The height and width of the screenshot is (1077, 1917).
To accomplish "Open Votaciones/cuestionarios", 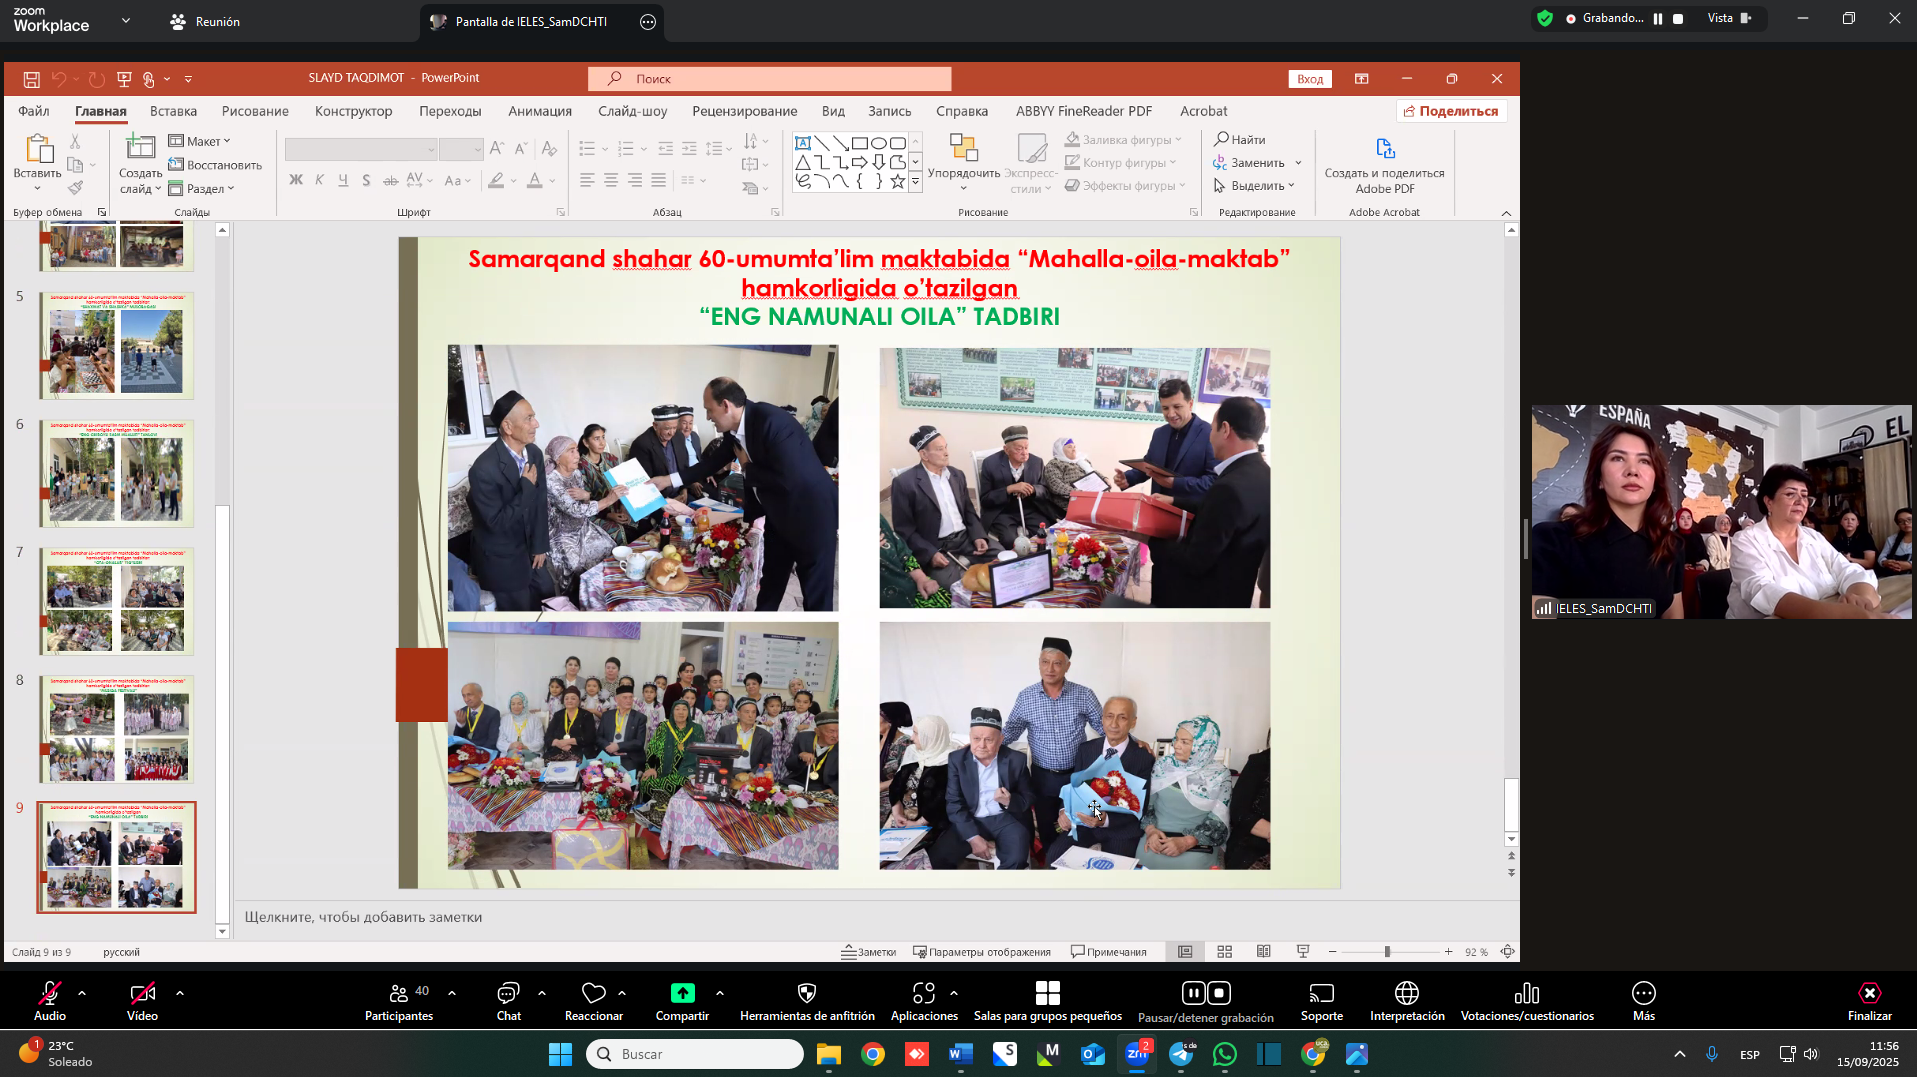I will pos(1527,1001).
